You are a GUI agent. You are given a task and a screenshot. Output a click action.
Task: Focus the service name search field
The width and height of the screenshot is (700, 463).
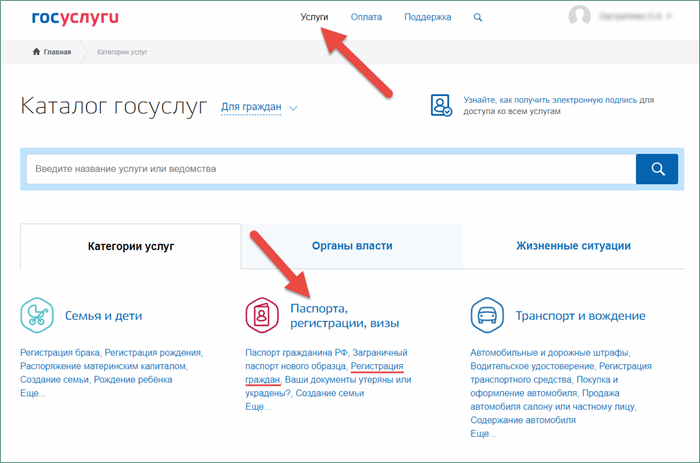(331, 169)
